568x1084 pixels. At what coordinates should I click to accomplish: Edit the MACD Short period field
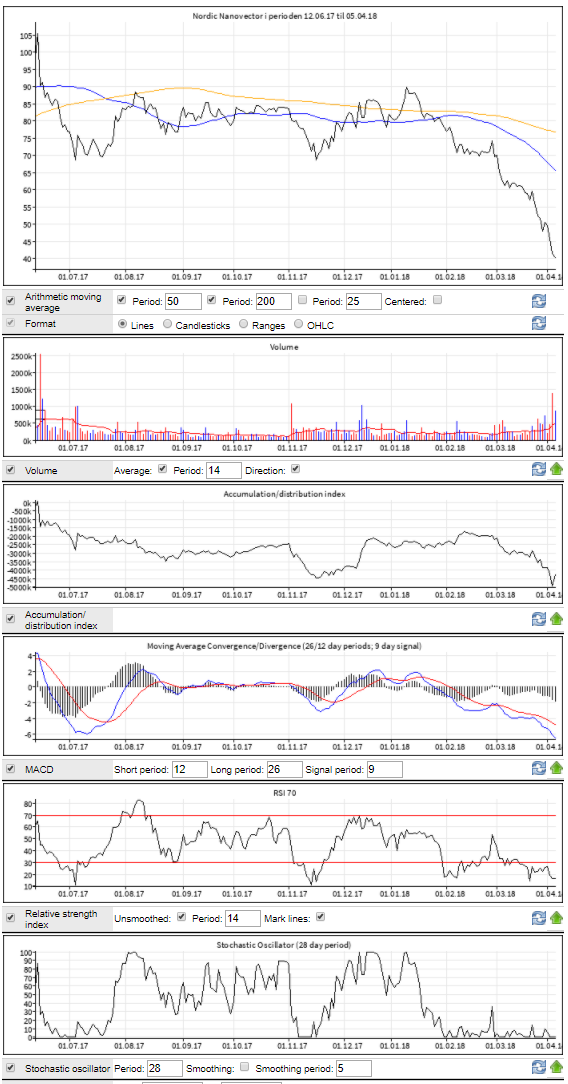pyautogui.click(x=190, y=769)
